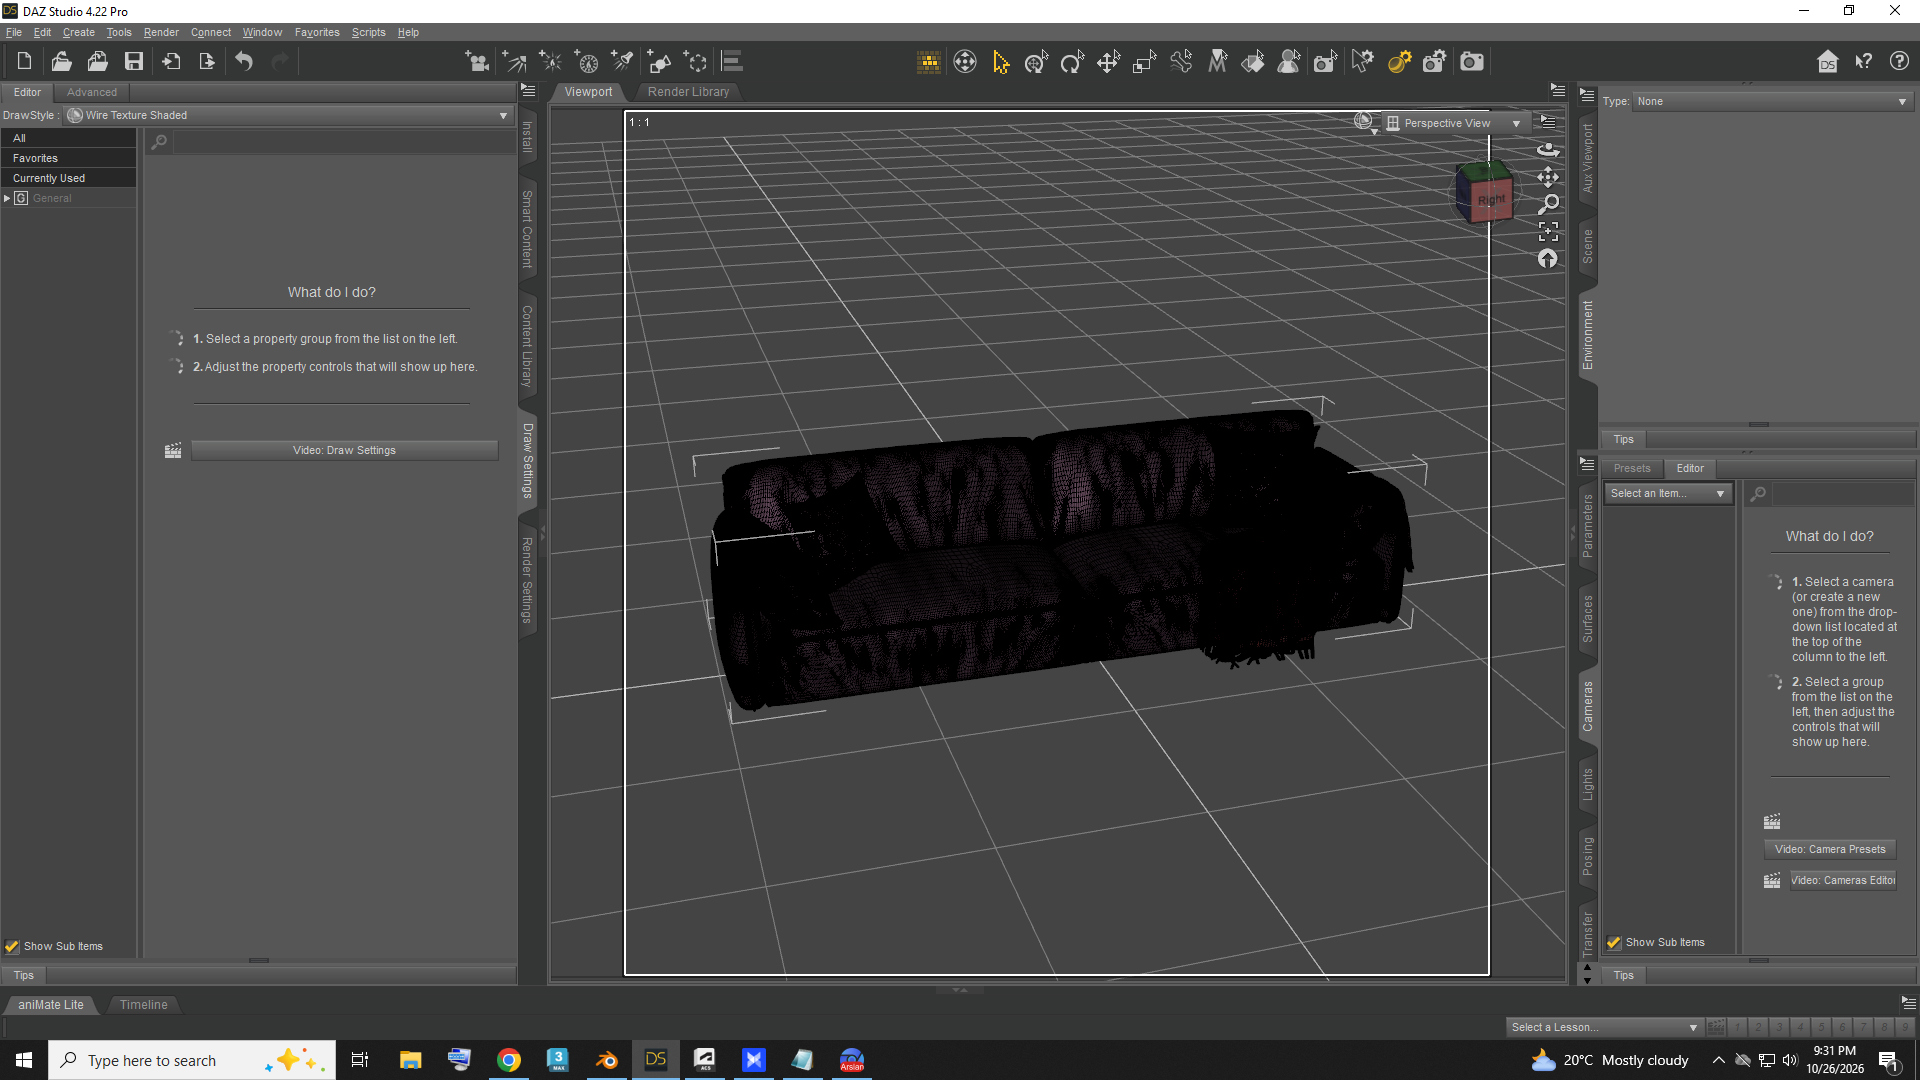Open the Select a Lesson dropdown
This screenshot has height=1080, width=1920.
pos(1604,1027)
